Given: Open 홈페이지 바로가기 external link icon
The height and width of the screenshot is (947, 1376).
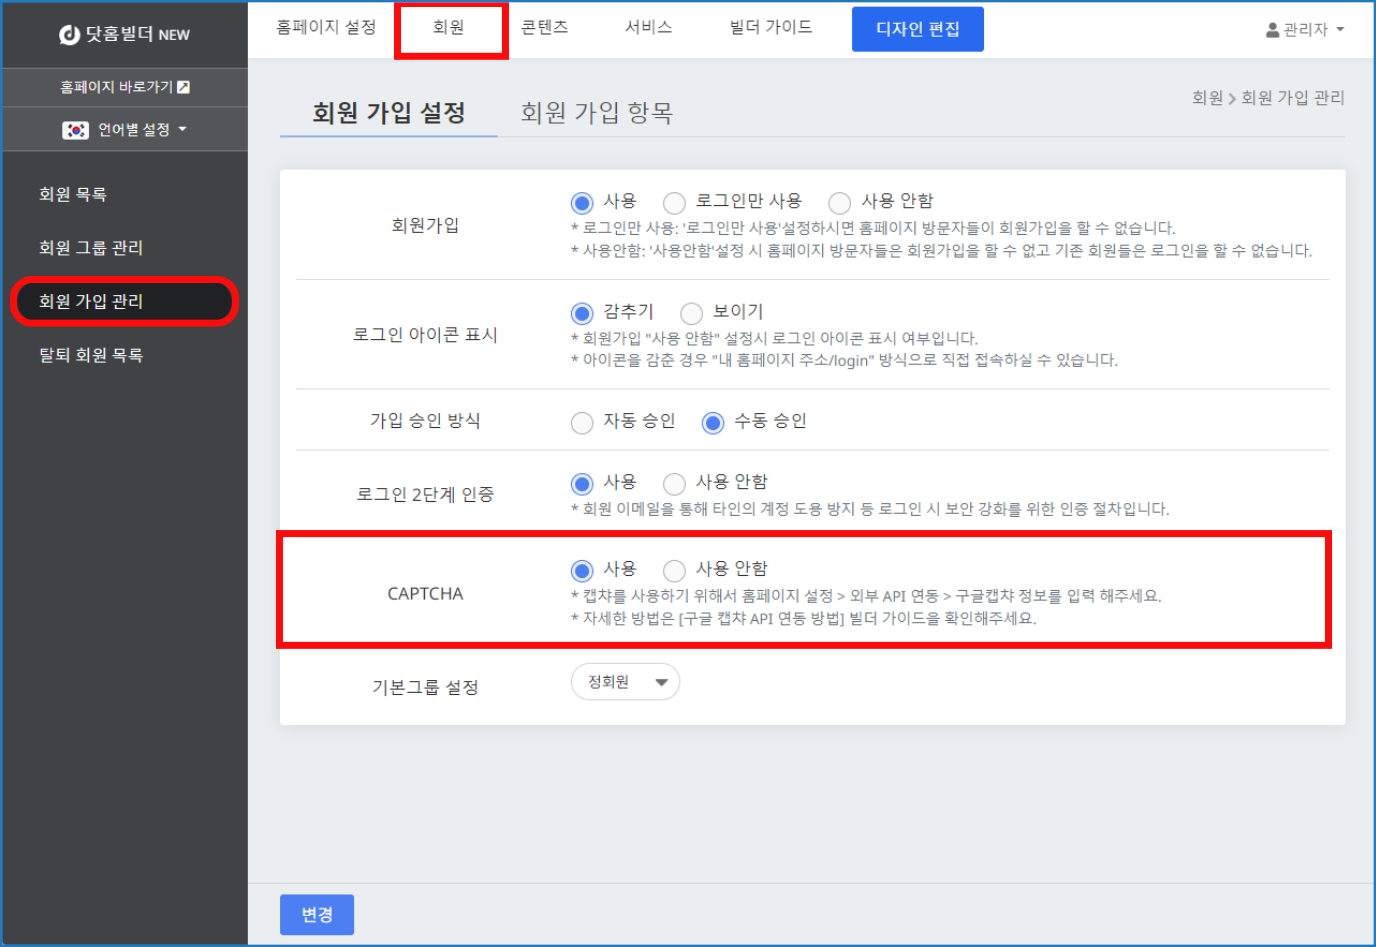Looking at the screenshot, I should tap(183, 87).
